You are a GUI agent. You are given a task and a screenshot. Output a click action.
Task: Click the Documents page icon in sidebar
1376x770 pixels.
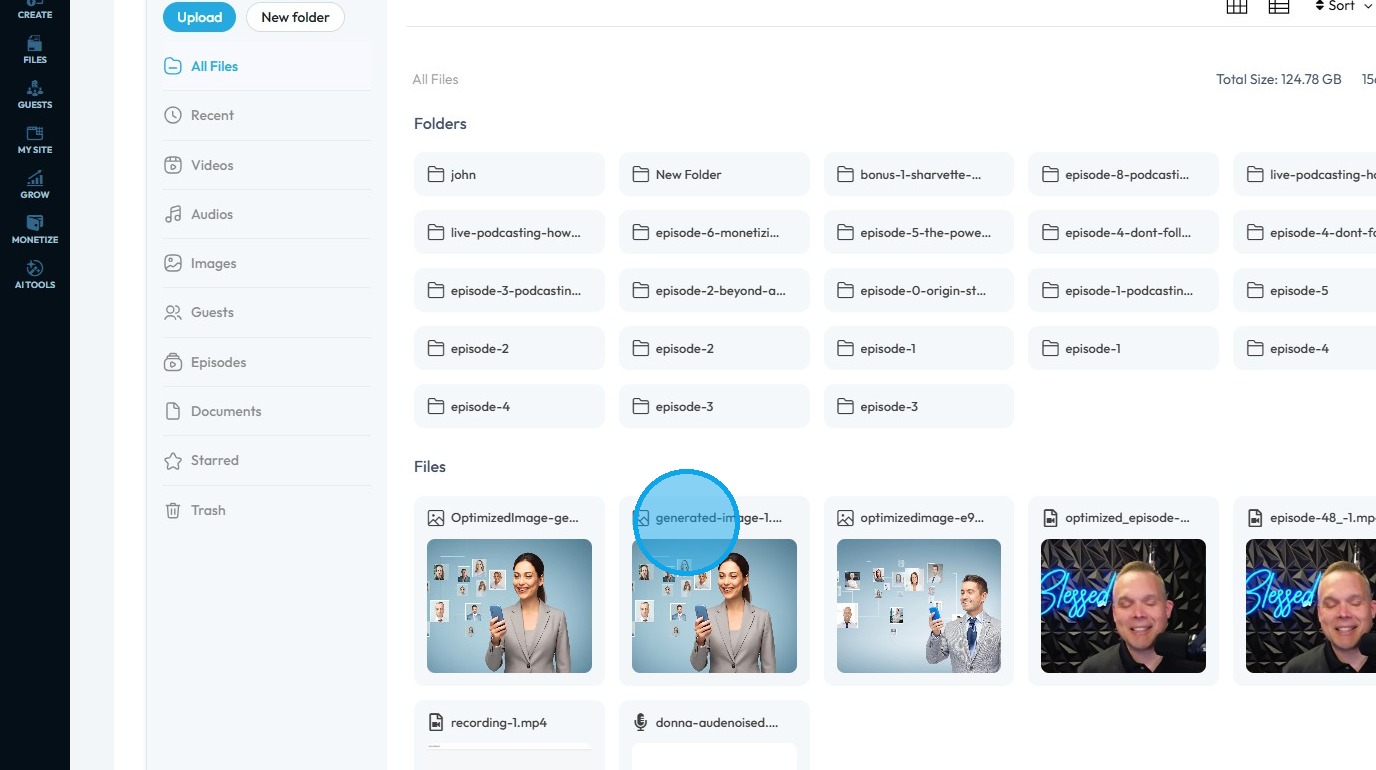click(x=173, y=411)
